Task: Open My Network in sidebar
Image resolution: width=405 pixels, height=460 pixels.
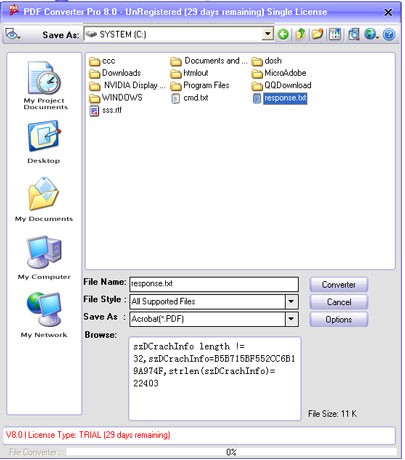Action: [x=44, y=315]
